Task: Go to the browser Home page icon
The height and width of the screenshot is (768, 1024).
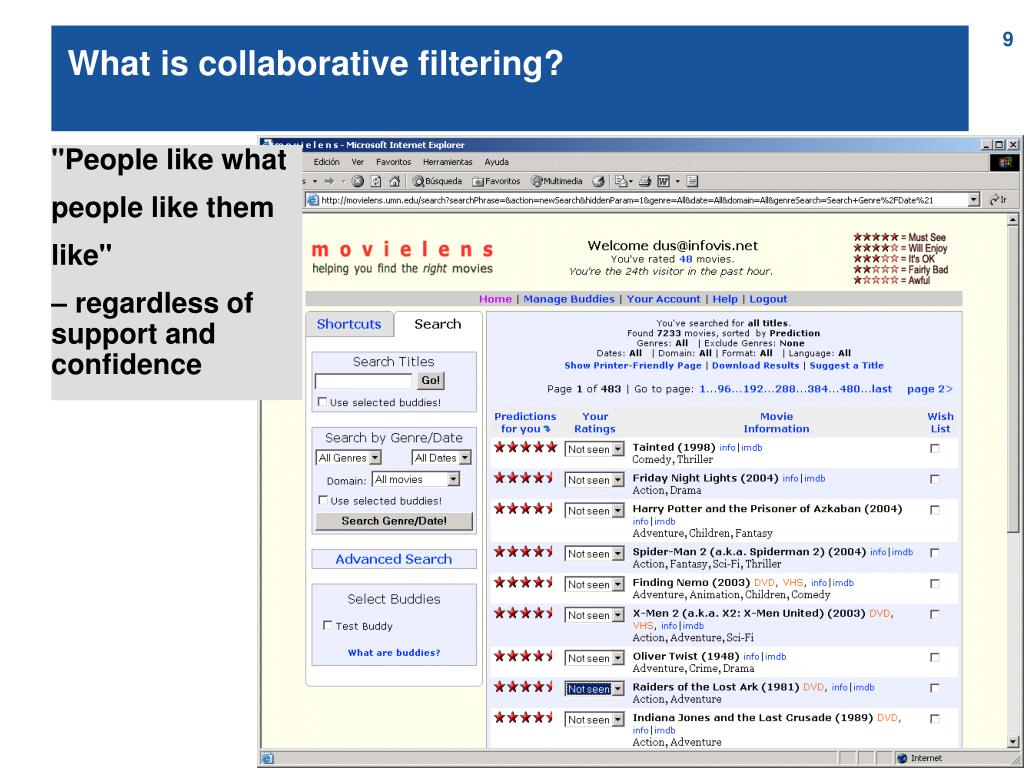Action: 394,181
